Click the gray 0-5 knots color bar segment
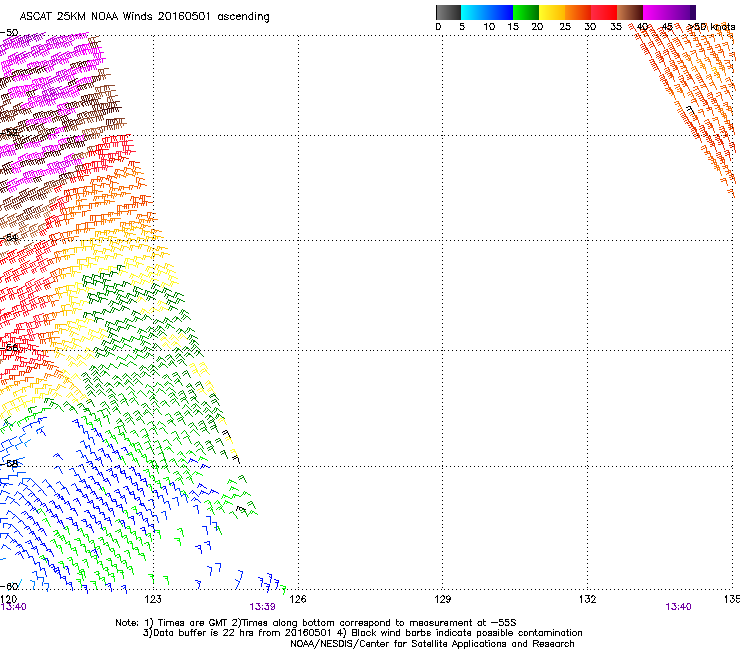This screenshot has height=650, width=740. [448, 12]
